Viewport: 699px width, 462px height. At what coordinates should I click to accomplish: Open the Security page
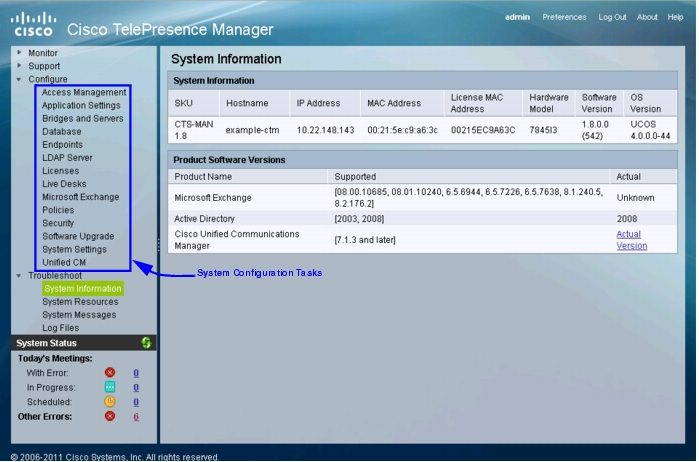point(58,223)
